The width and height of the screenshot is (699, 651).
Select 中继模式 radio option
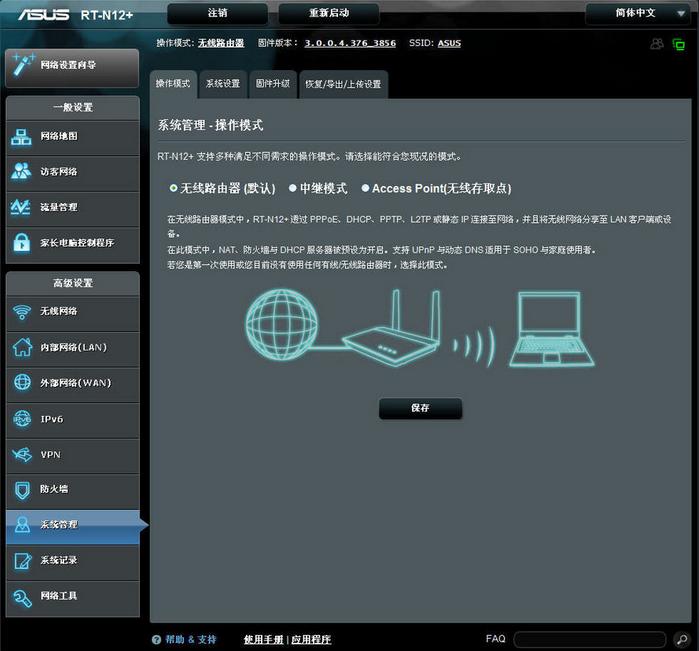(x=292, y=188)
